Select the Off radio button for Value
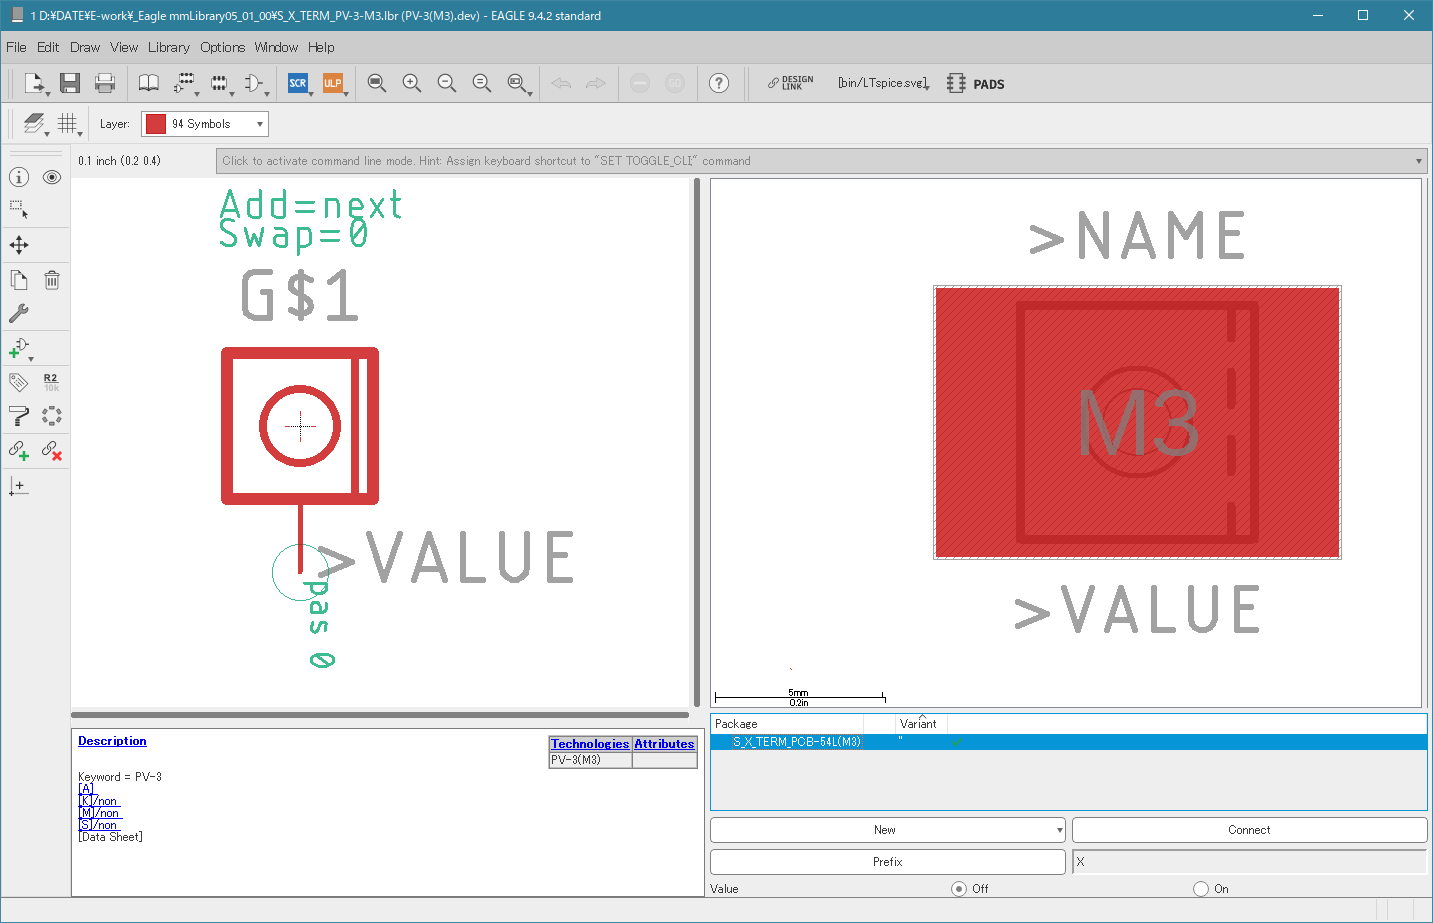 959,888
